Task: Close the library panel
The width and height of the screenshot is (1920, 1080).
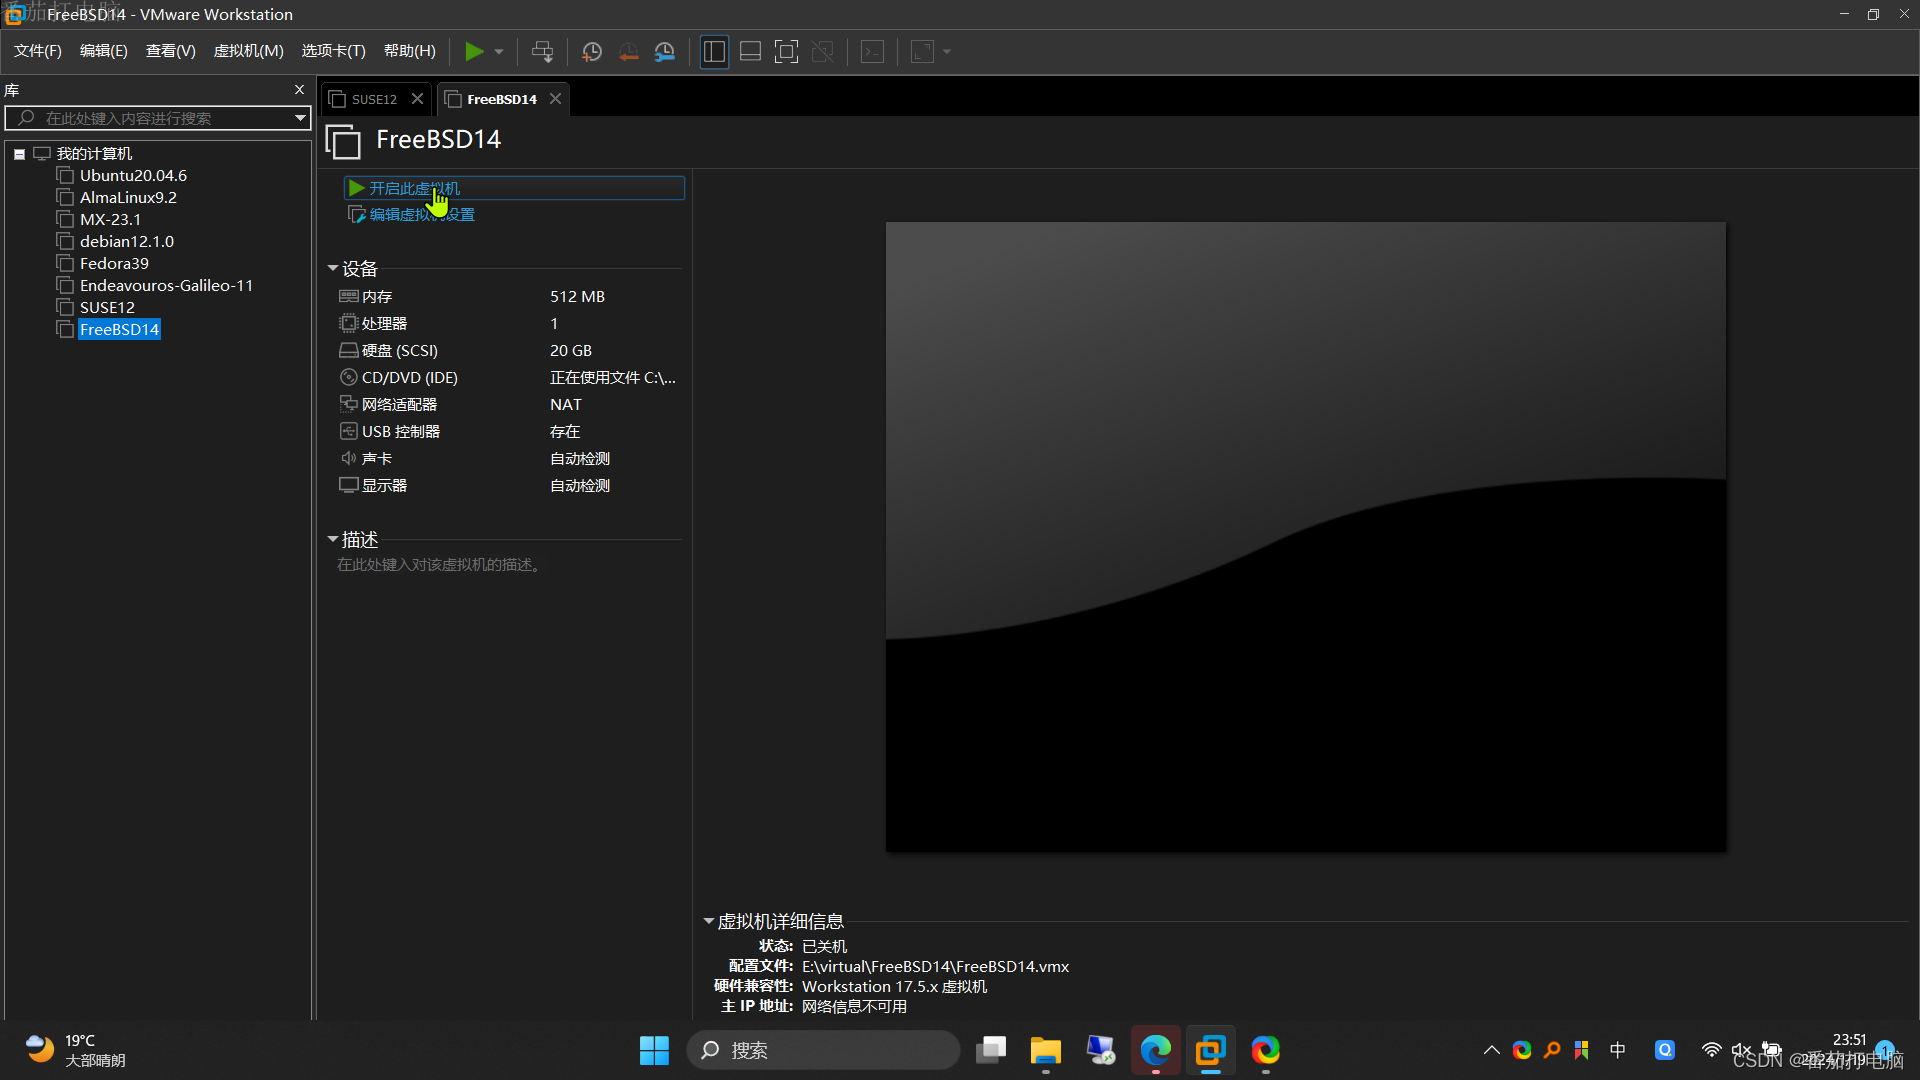Action: (299, 89)
